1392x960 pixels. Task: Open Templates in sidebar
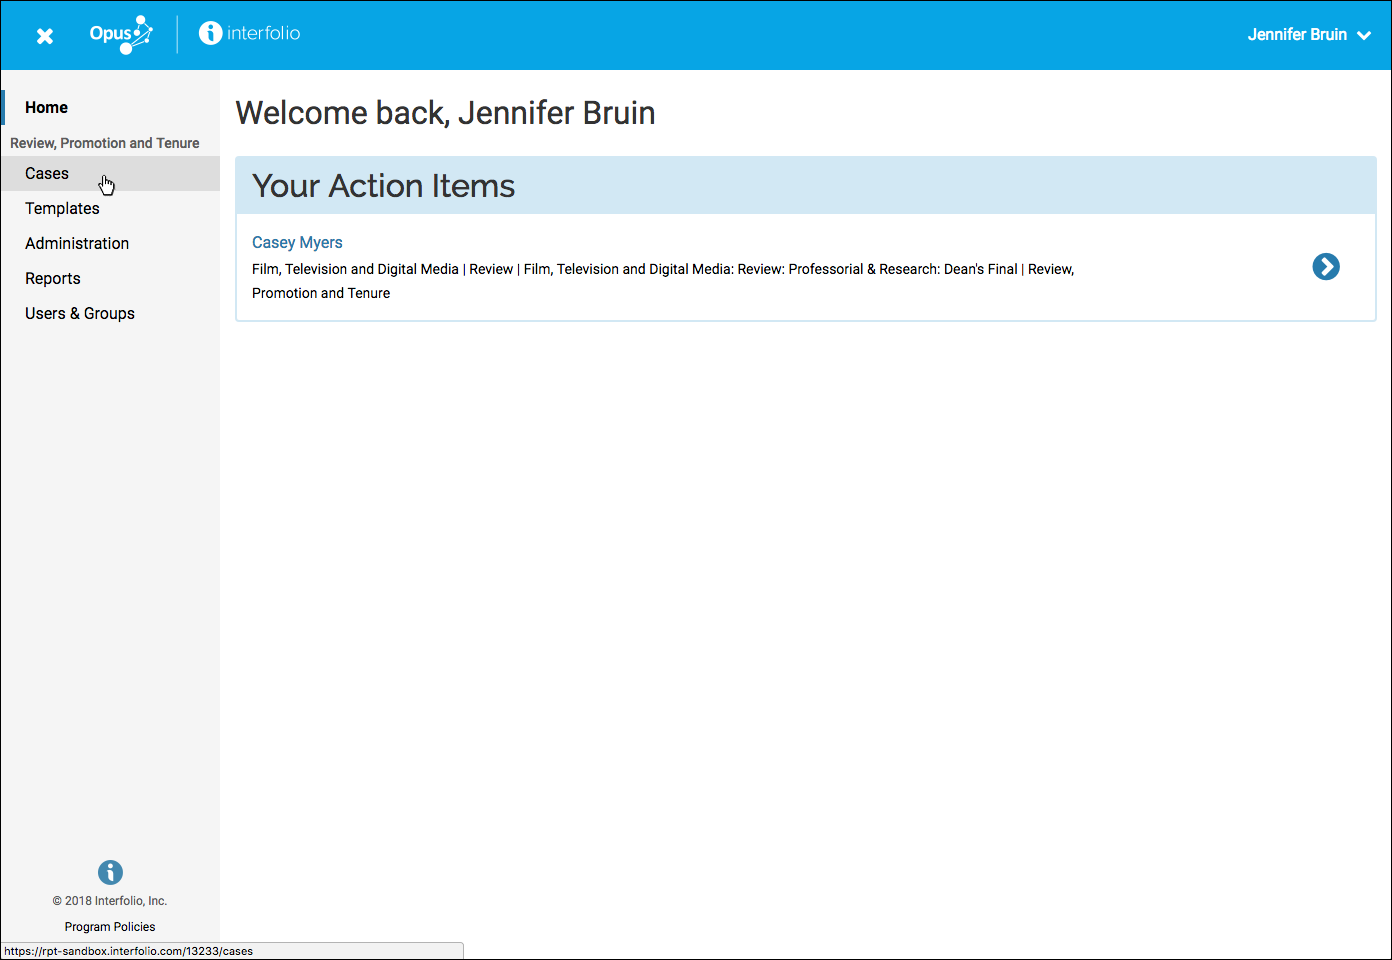(110, 208)
